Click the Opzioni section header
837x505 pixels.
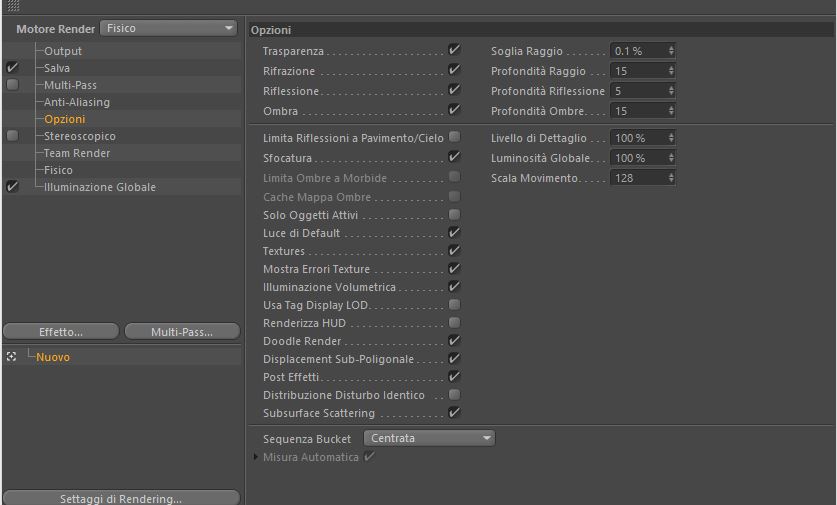tap(541, 30)
